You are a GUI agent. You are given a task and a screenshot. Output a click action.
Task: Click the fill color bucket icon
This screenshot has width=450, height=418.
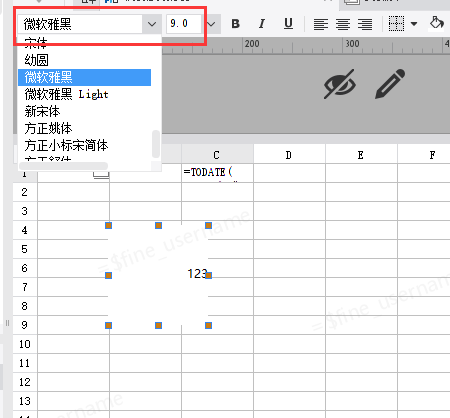[x=436, y=23]
